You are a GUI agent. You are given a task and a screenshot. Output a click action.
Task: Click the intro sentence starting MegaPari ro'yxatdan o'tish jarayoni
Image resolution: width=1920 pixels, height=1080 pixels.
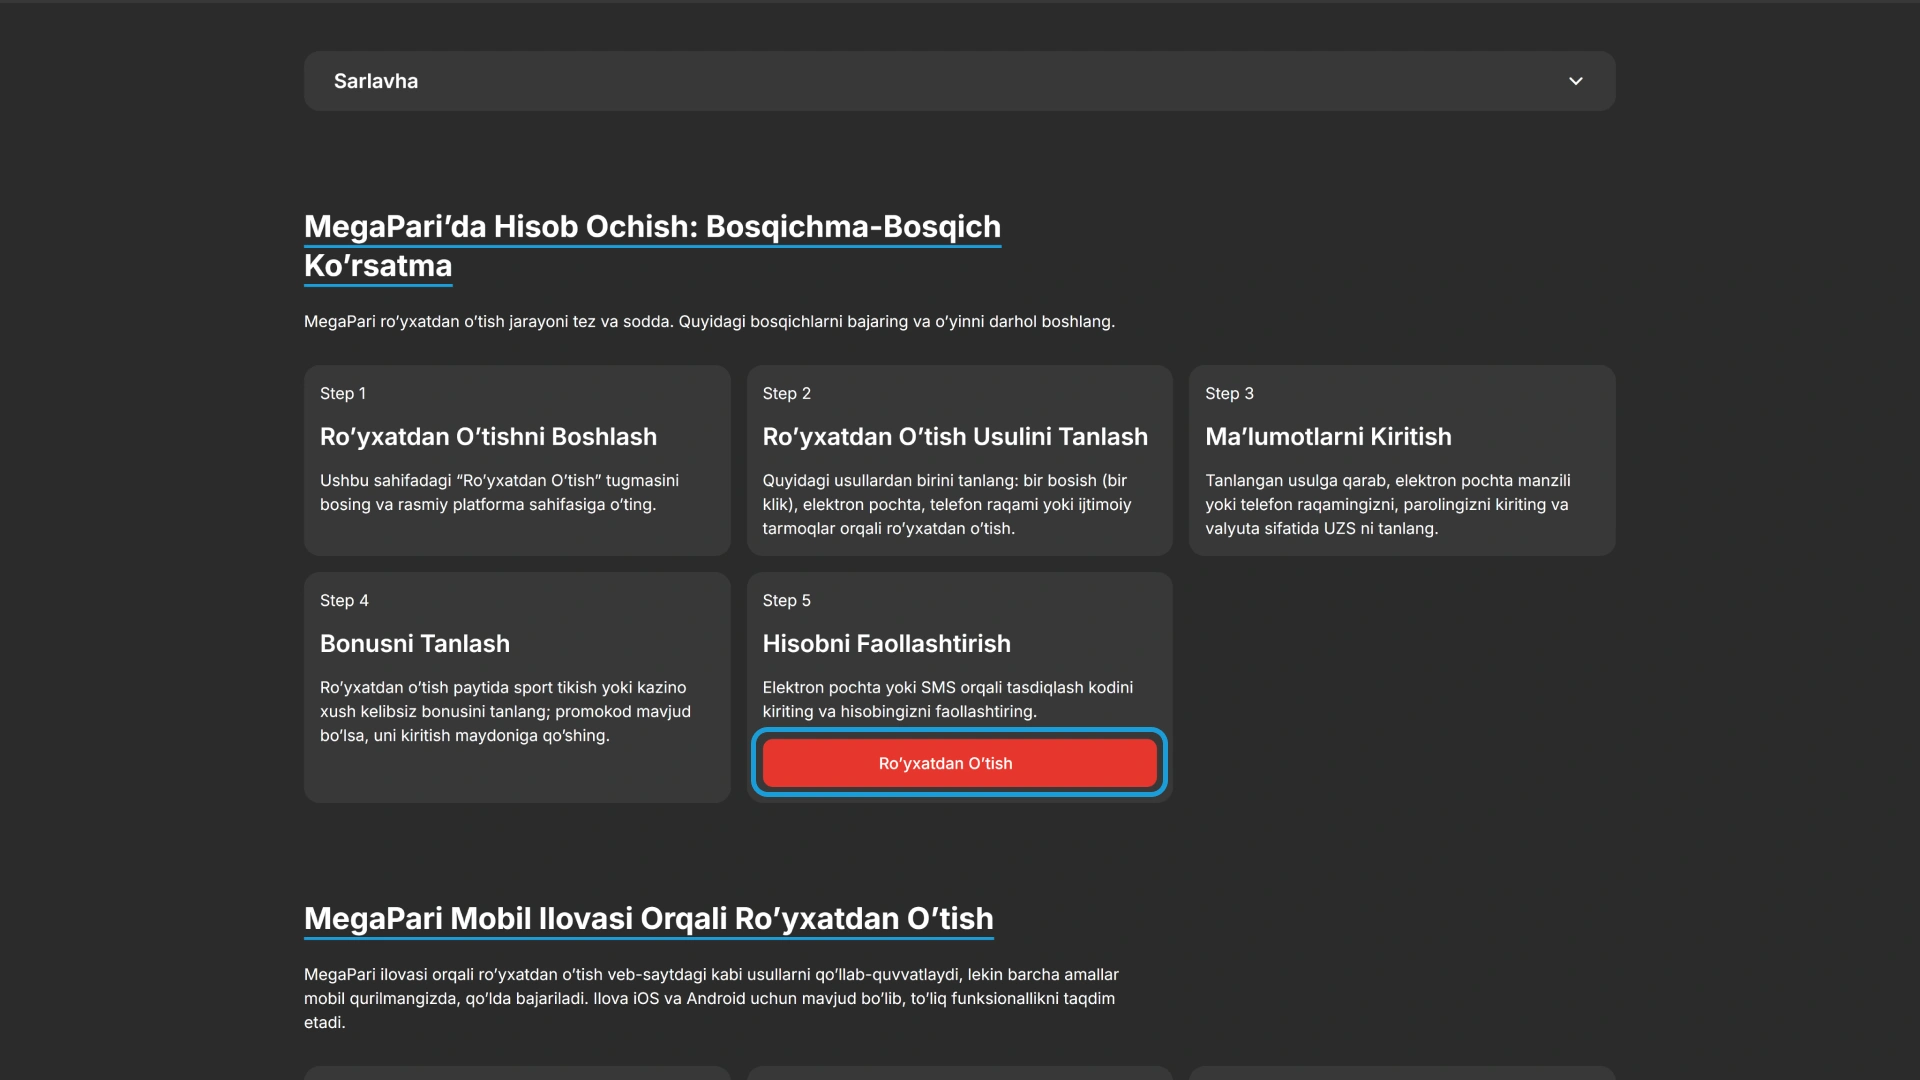point(709,322)
